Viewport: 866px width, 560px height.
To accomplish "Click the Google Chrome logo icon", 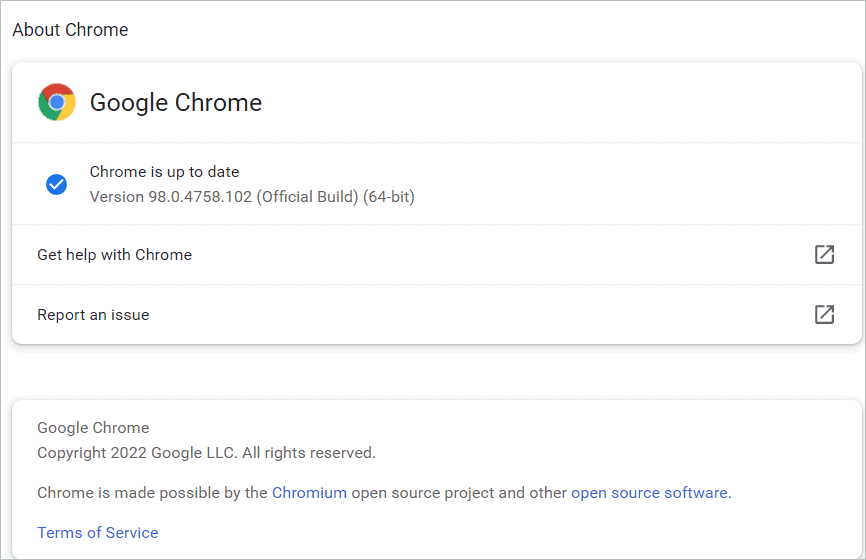I will pyautogui.click(x=57, y=102).
